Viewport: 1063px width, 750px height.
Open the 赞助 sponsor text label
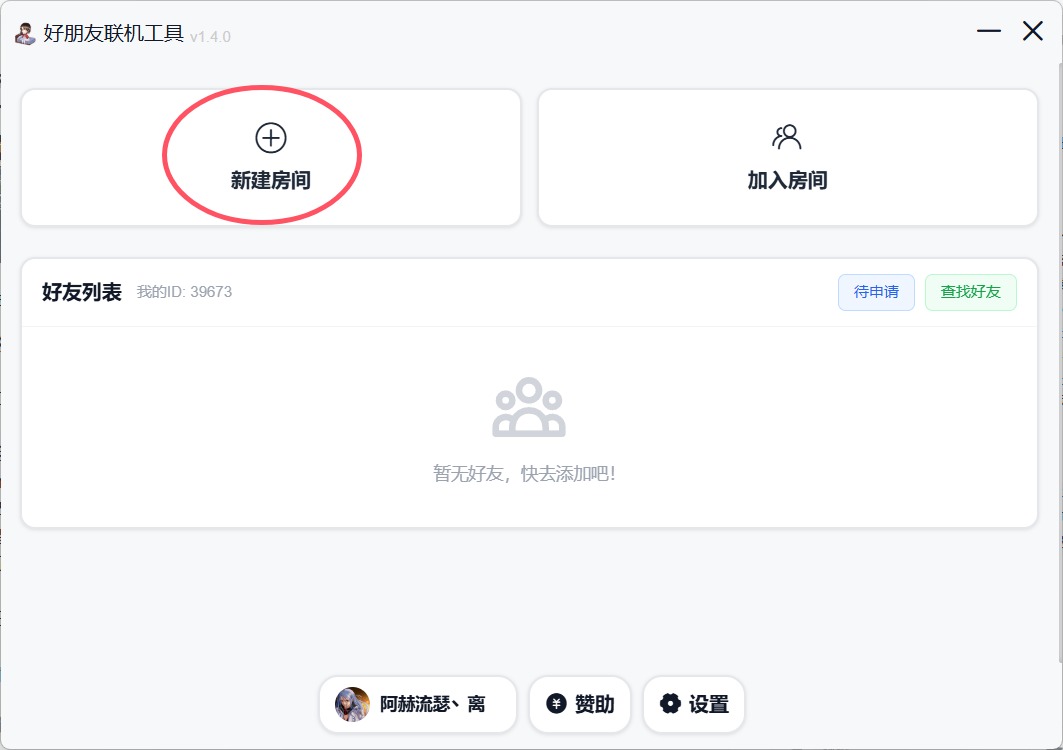click(x=595, y=704)
